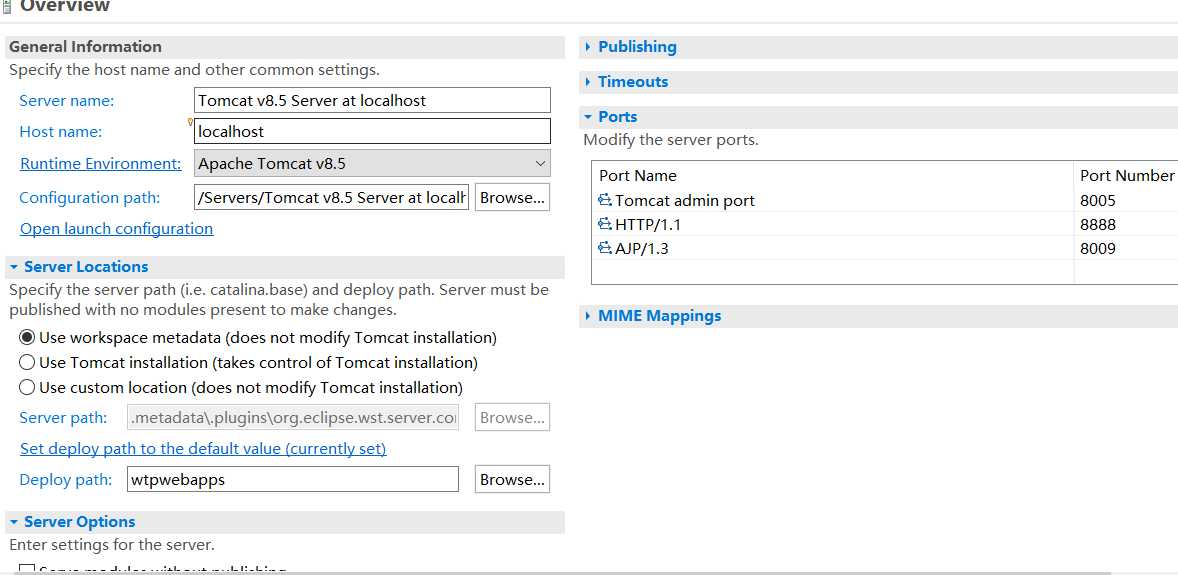Open the Runtime Environment dropdown
The width and height of the screenshot is (1178, 575).
click(372, 163)
